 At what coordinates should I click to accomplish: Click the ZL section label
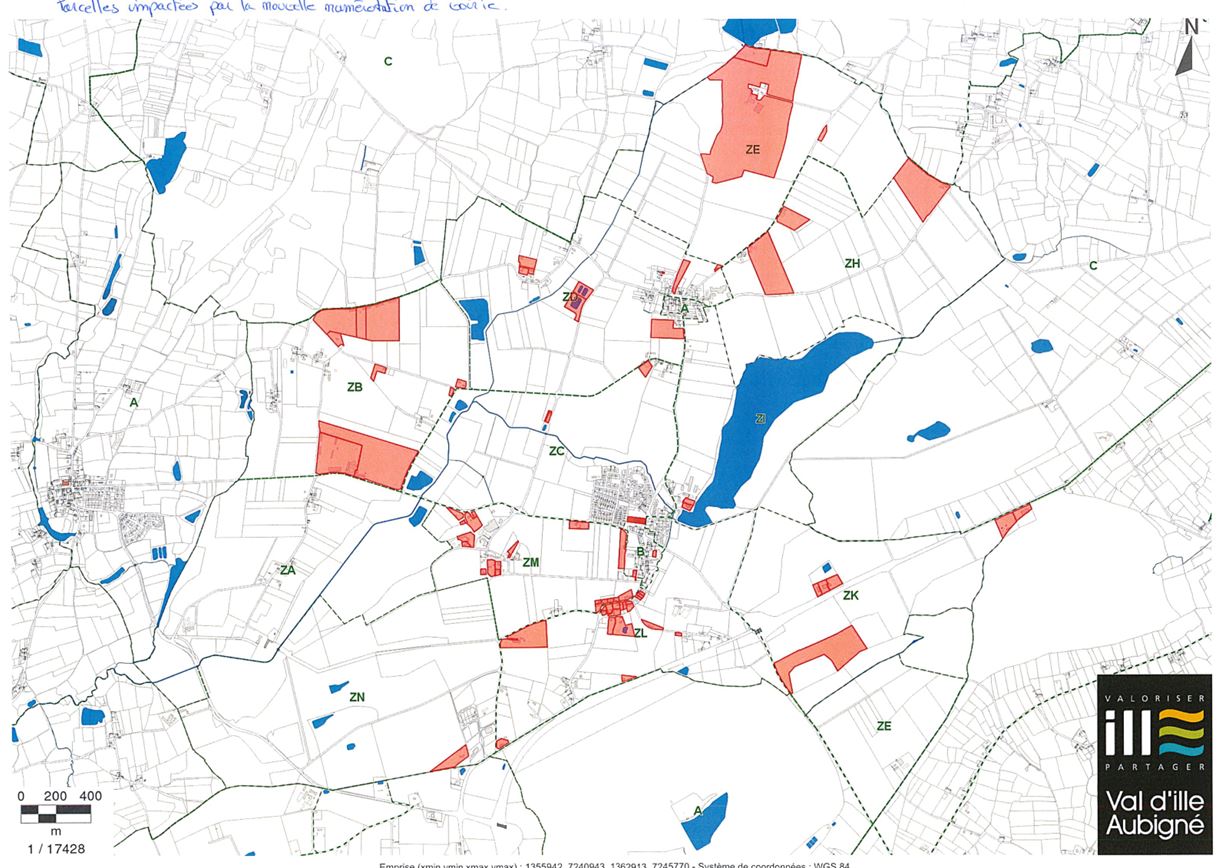click(641, 632)
